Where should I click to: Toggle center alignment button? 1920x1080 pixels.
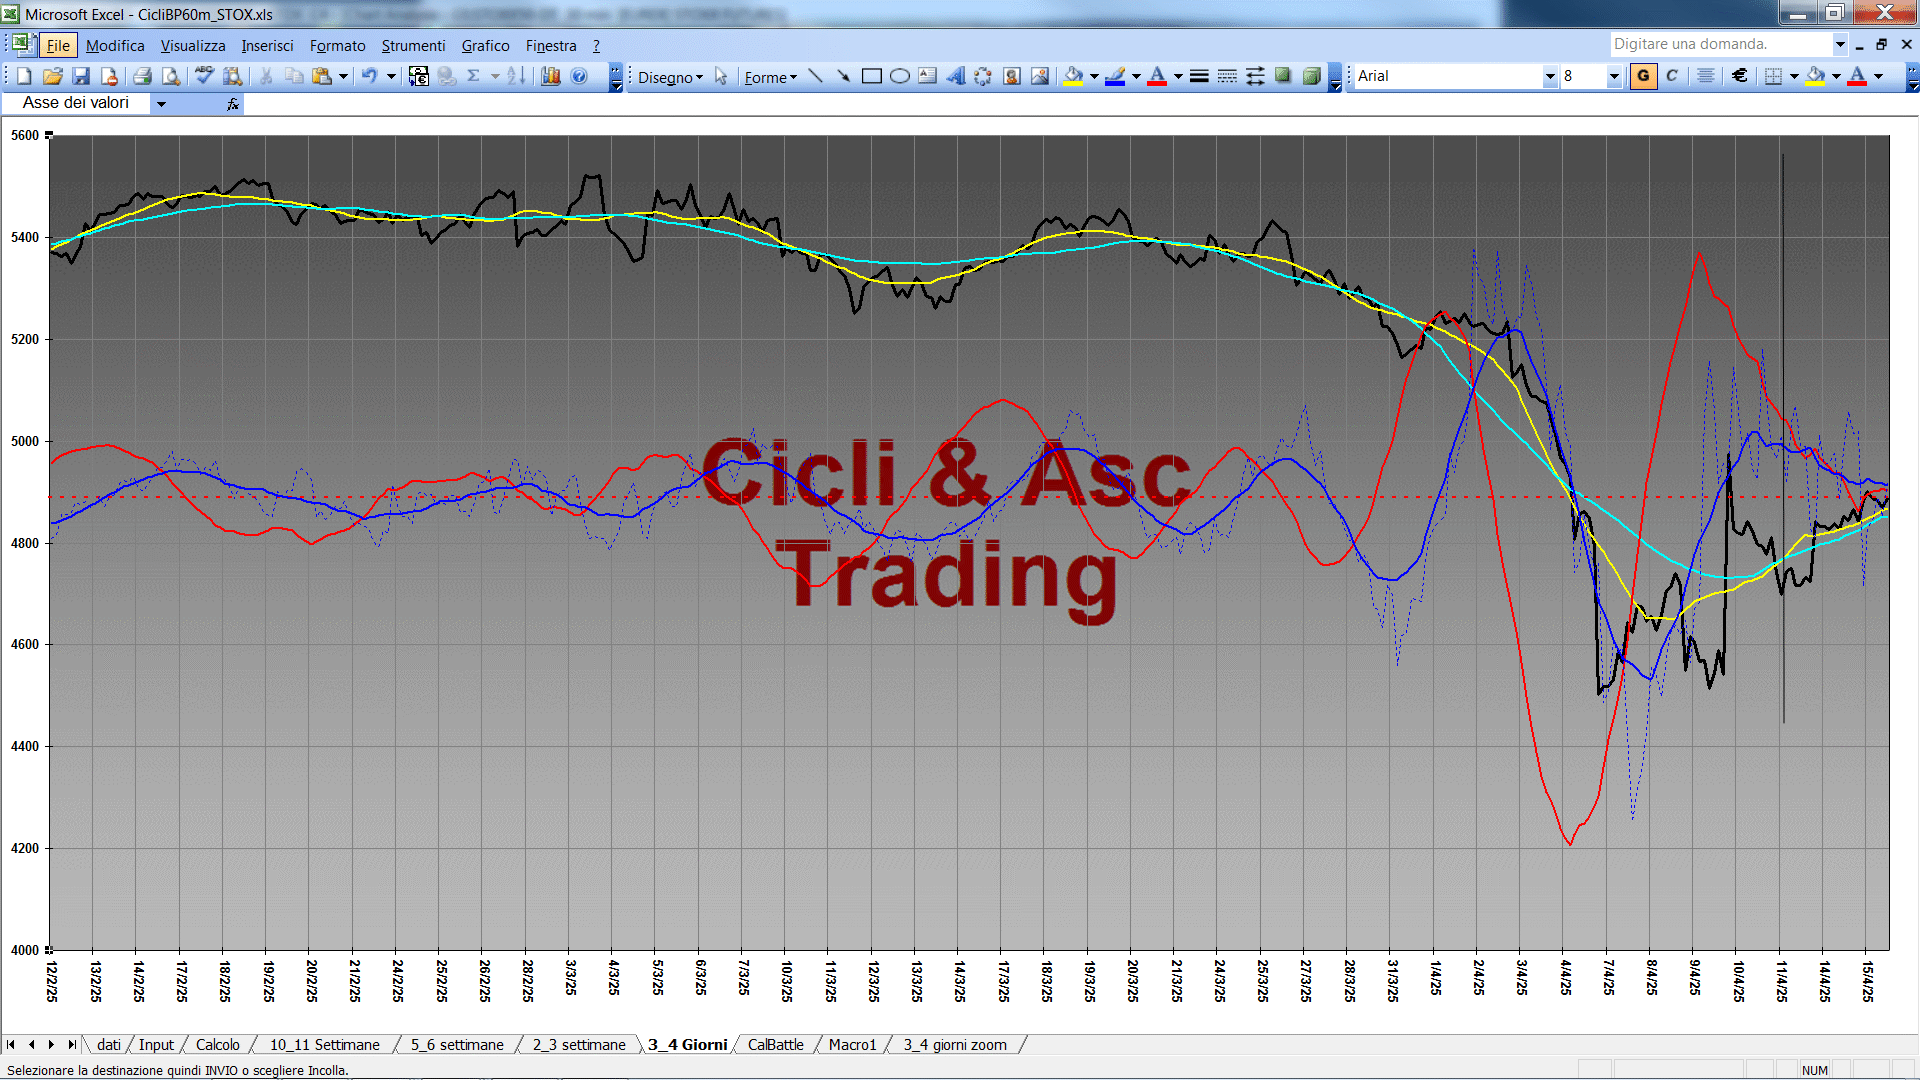[1706, 76]
